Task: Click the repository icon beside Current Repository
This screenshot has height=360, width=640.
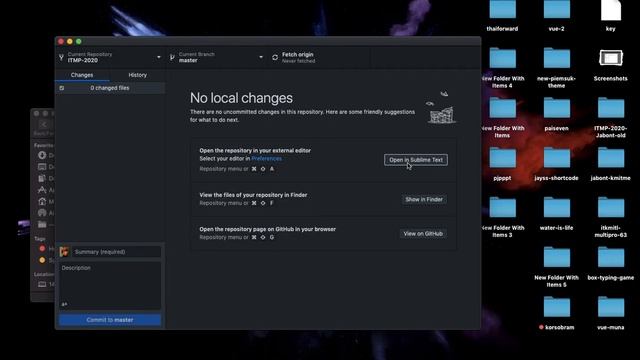Action: tap(61, 58)
